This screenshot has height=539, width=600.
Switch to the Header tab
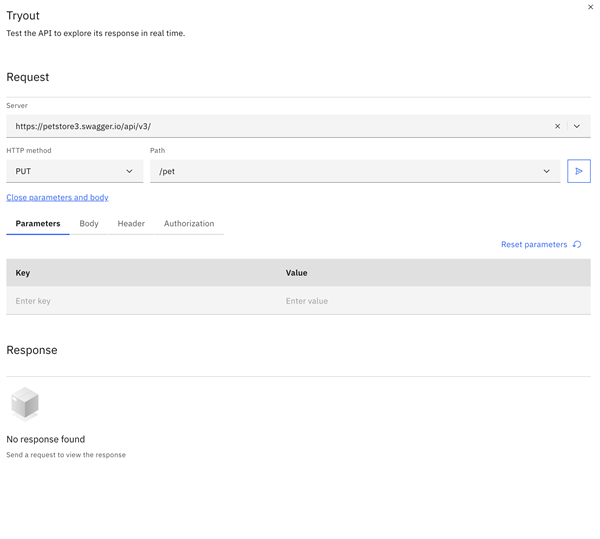[131, 224]
